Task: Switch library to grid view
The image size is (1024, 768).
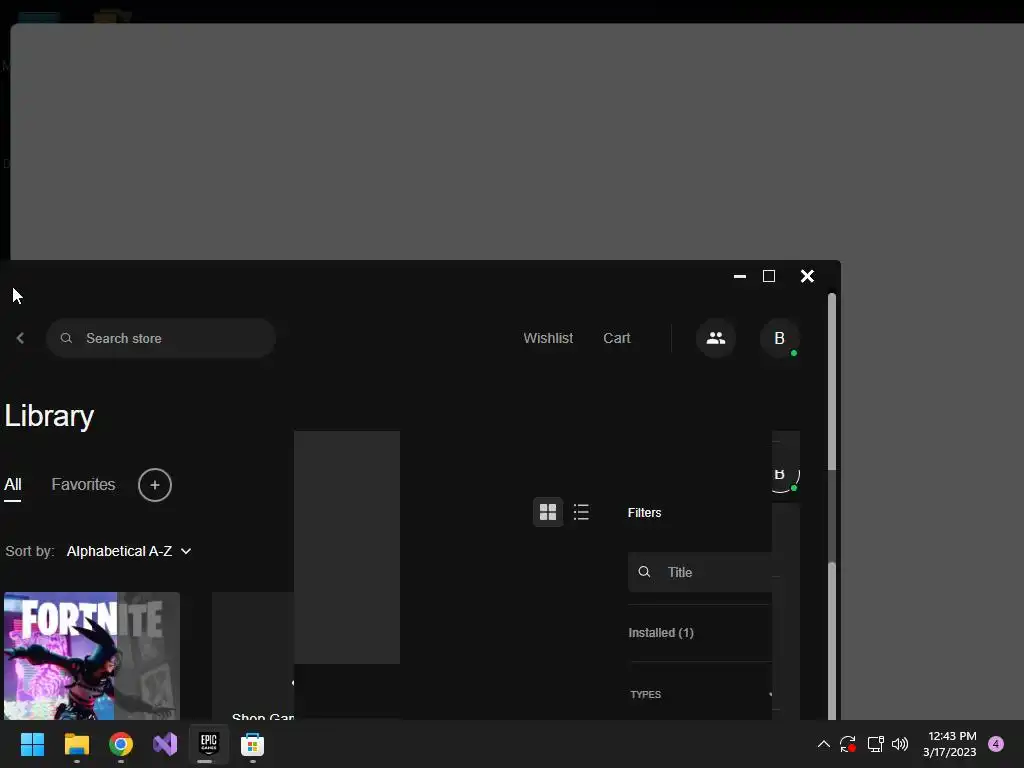Action: pos(548,512)
